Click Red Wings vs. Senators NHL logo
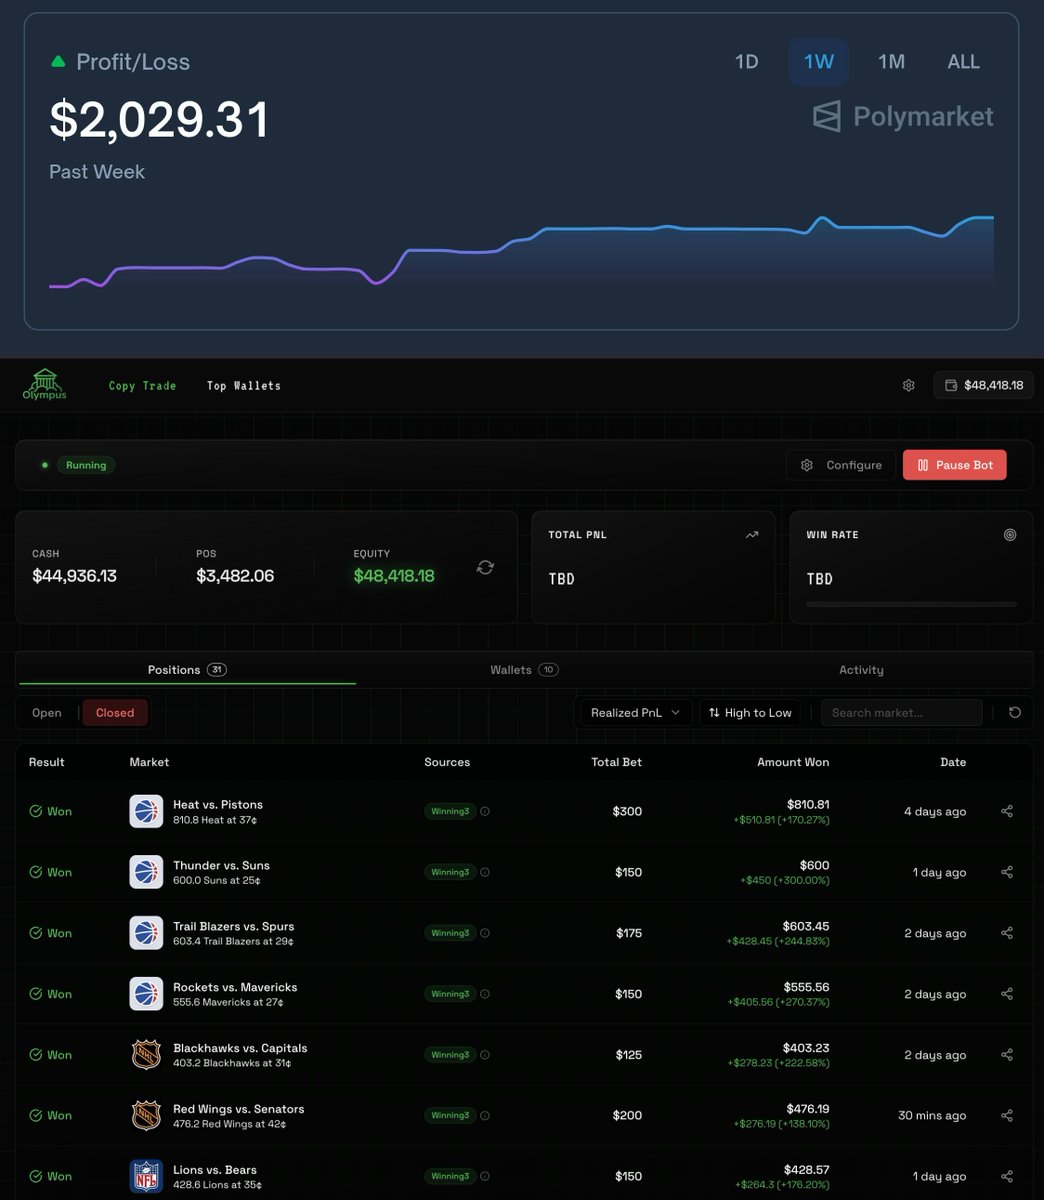The height and width of the screenshot is (1200, 1044). coord(146,1115)
